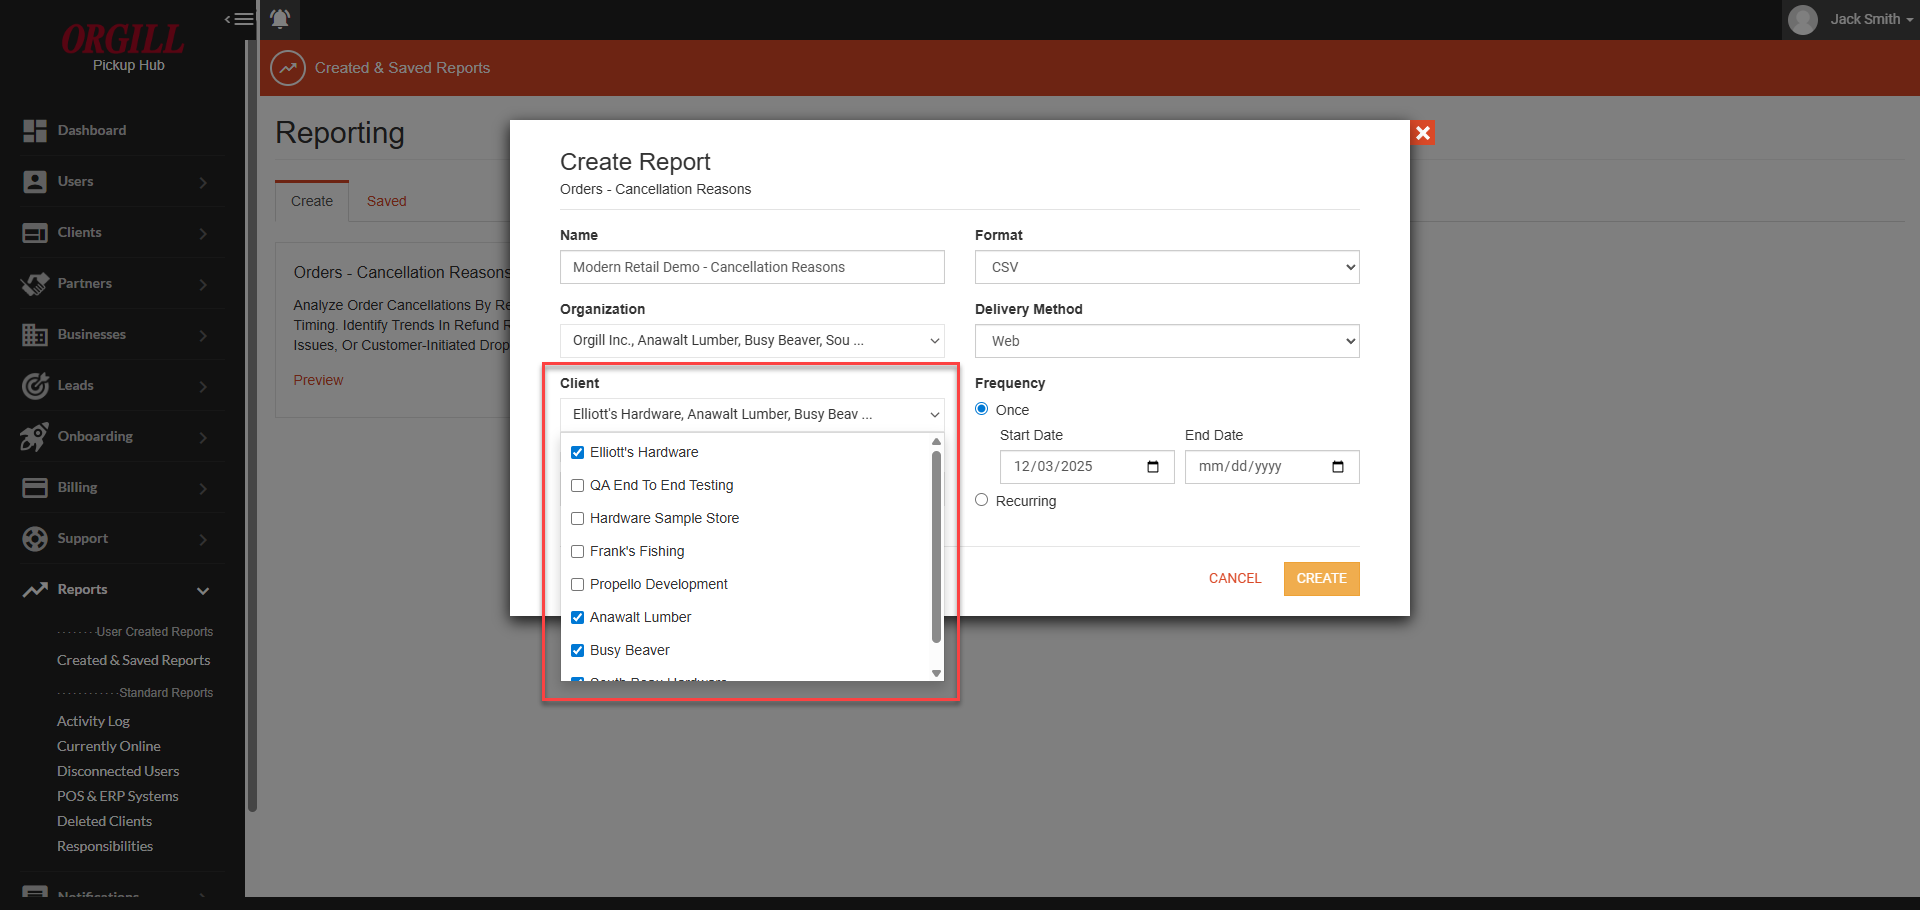
Task: Click the Start Date field
Action: tap(1087, 467)
